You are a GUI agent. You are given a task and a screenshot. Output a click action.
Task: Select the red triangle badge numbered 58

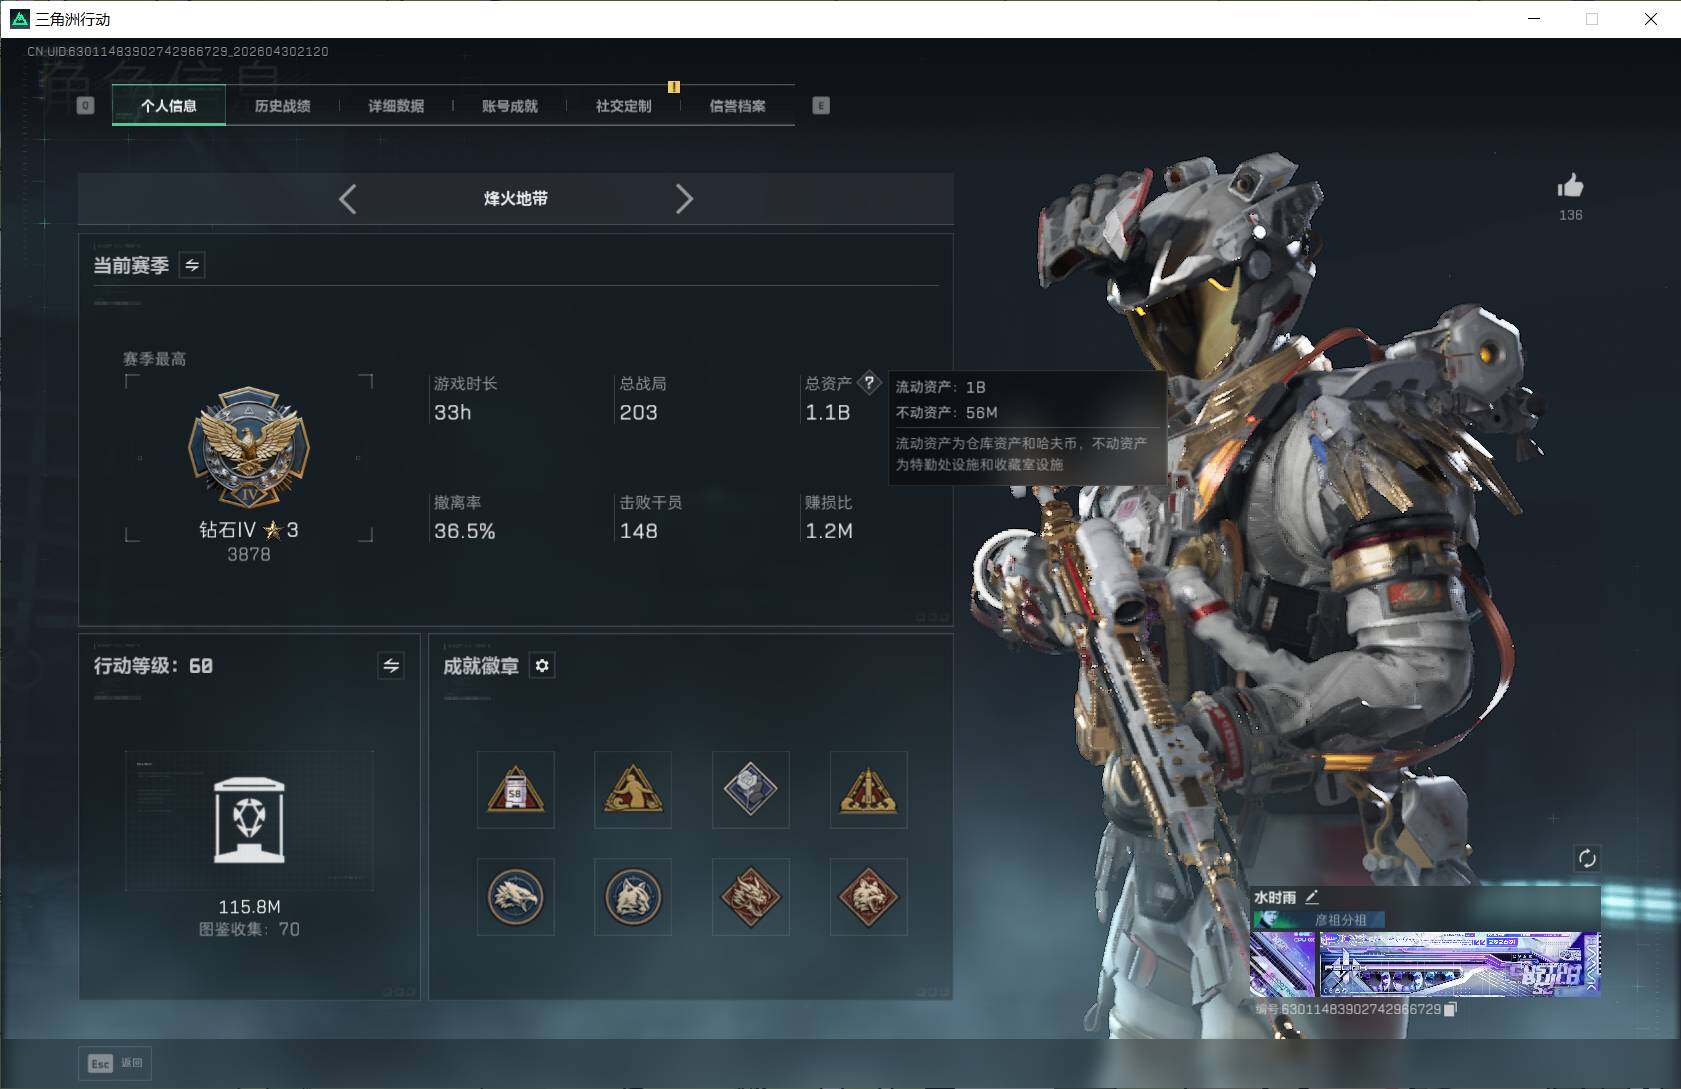click(515, 790)
